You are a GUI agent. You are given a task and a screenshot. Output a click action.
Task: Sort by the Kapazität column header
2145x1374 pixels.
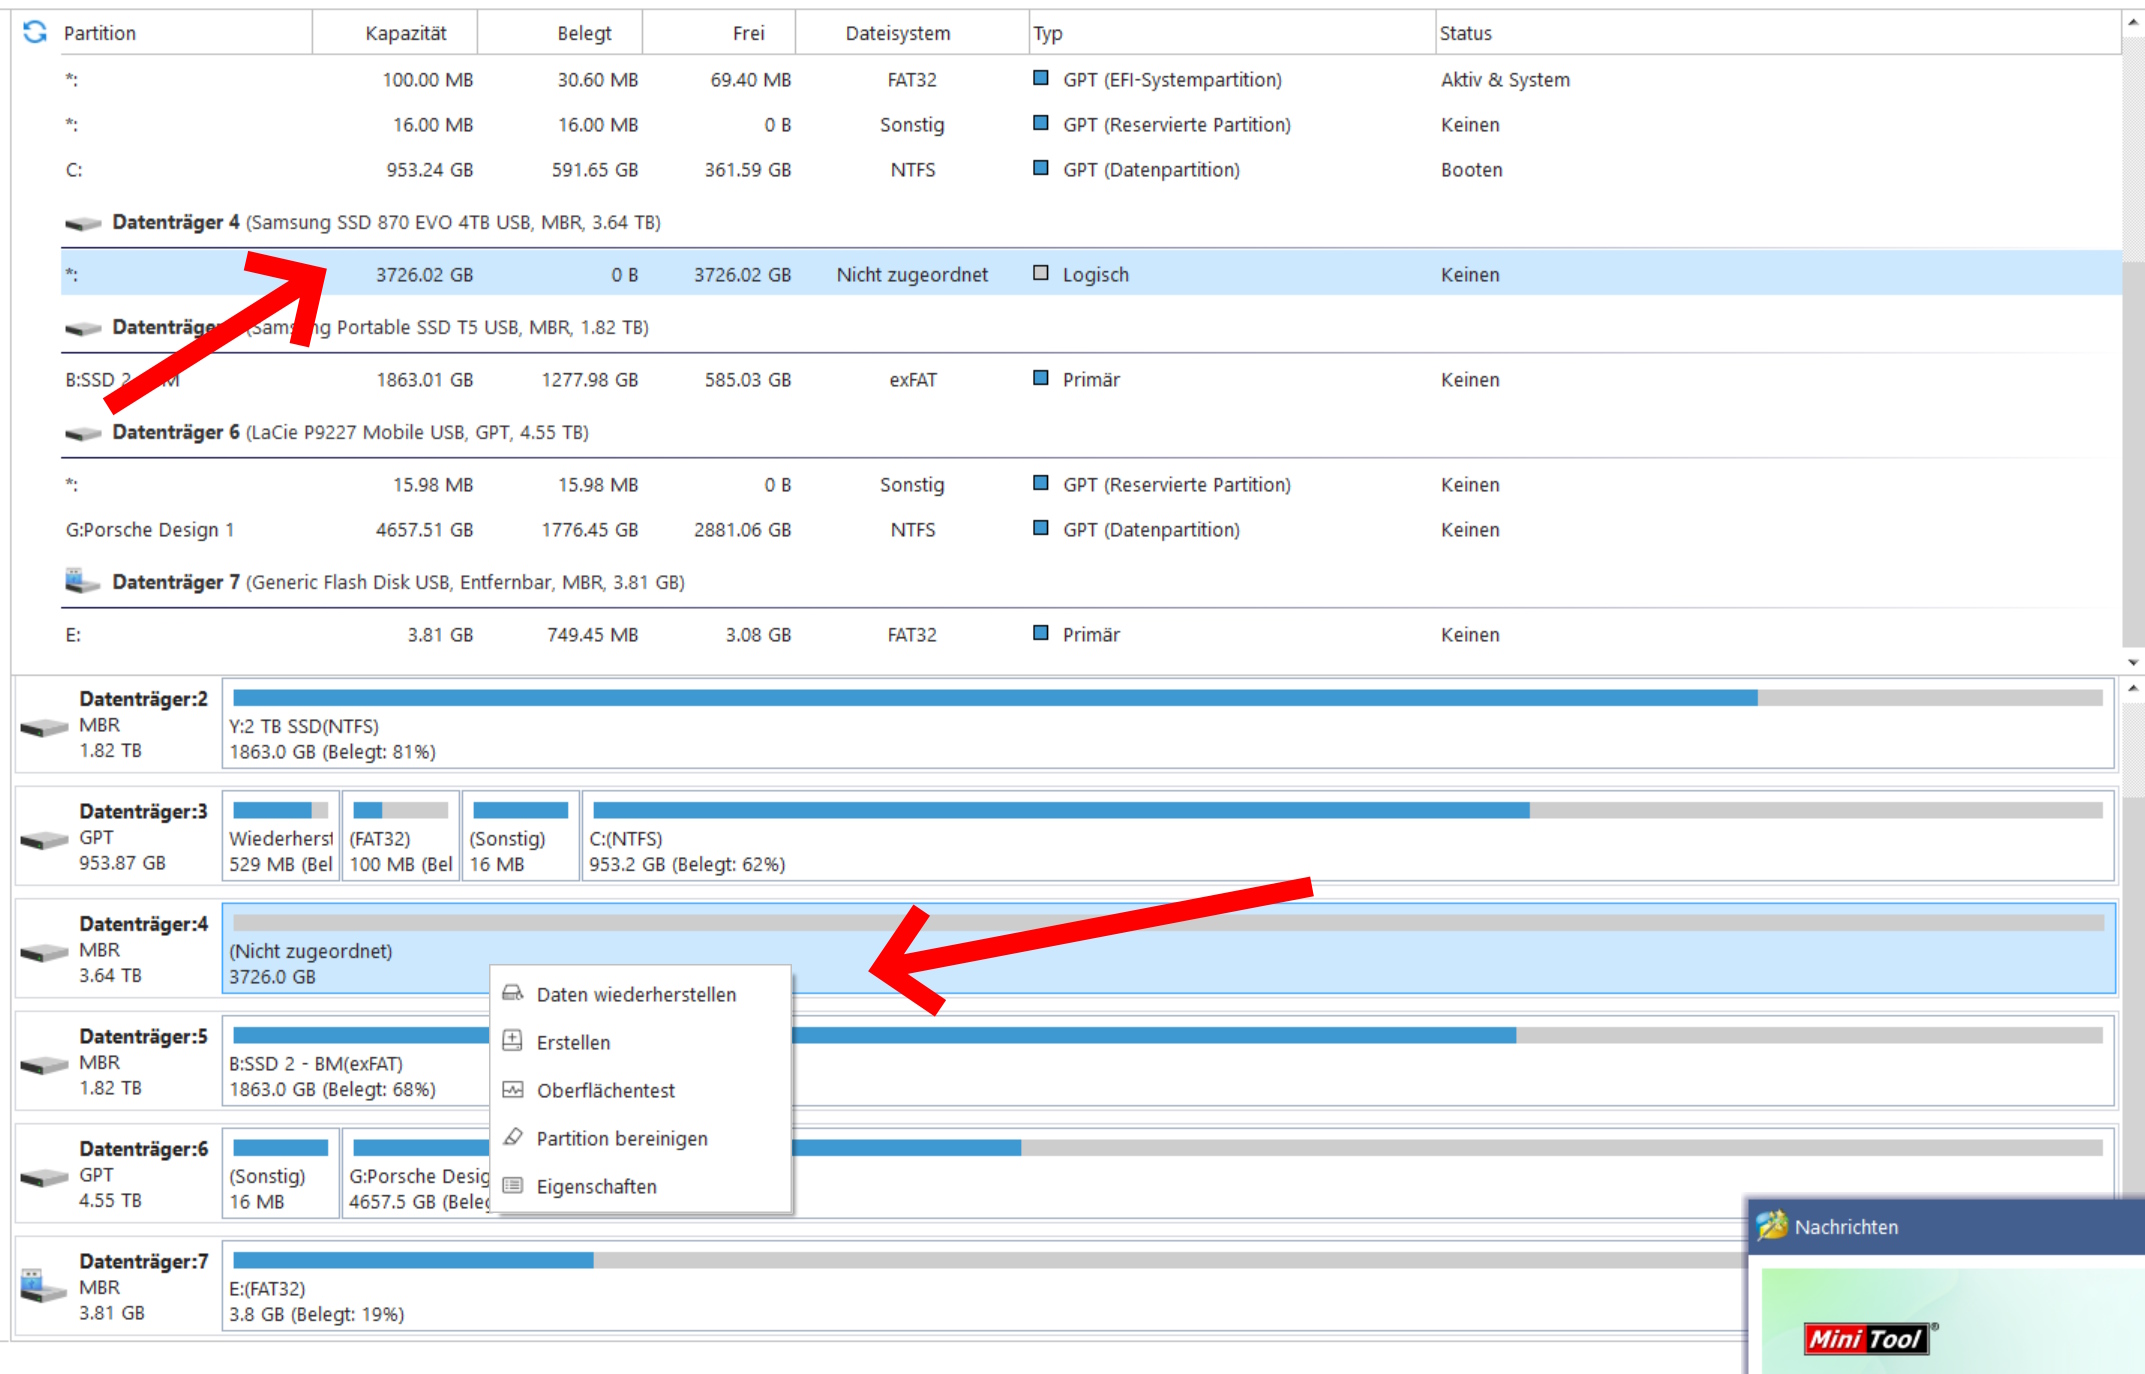pos(405,33)
